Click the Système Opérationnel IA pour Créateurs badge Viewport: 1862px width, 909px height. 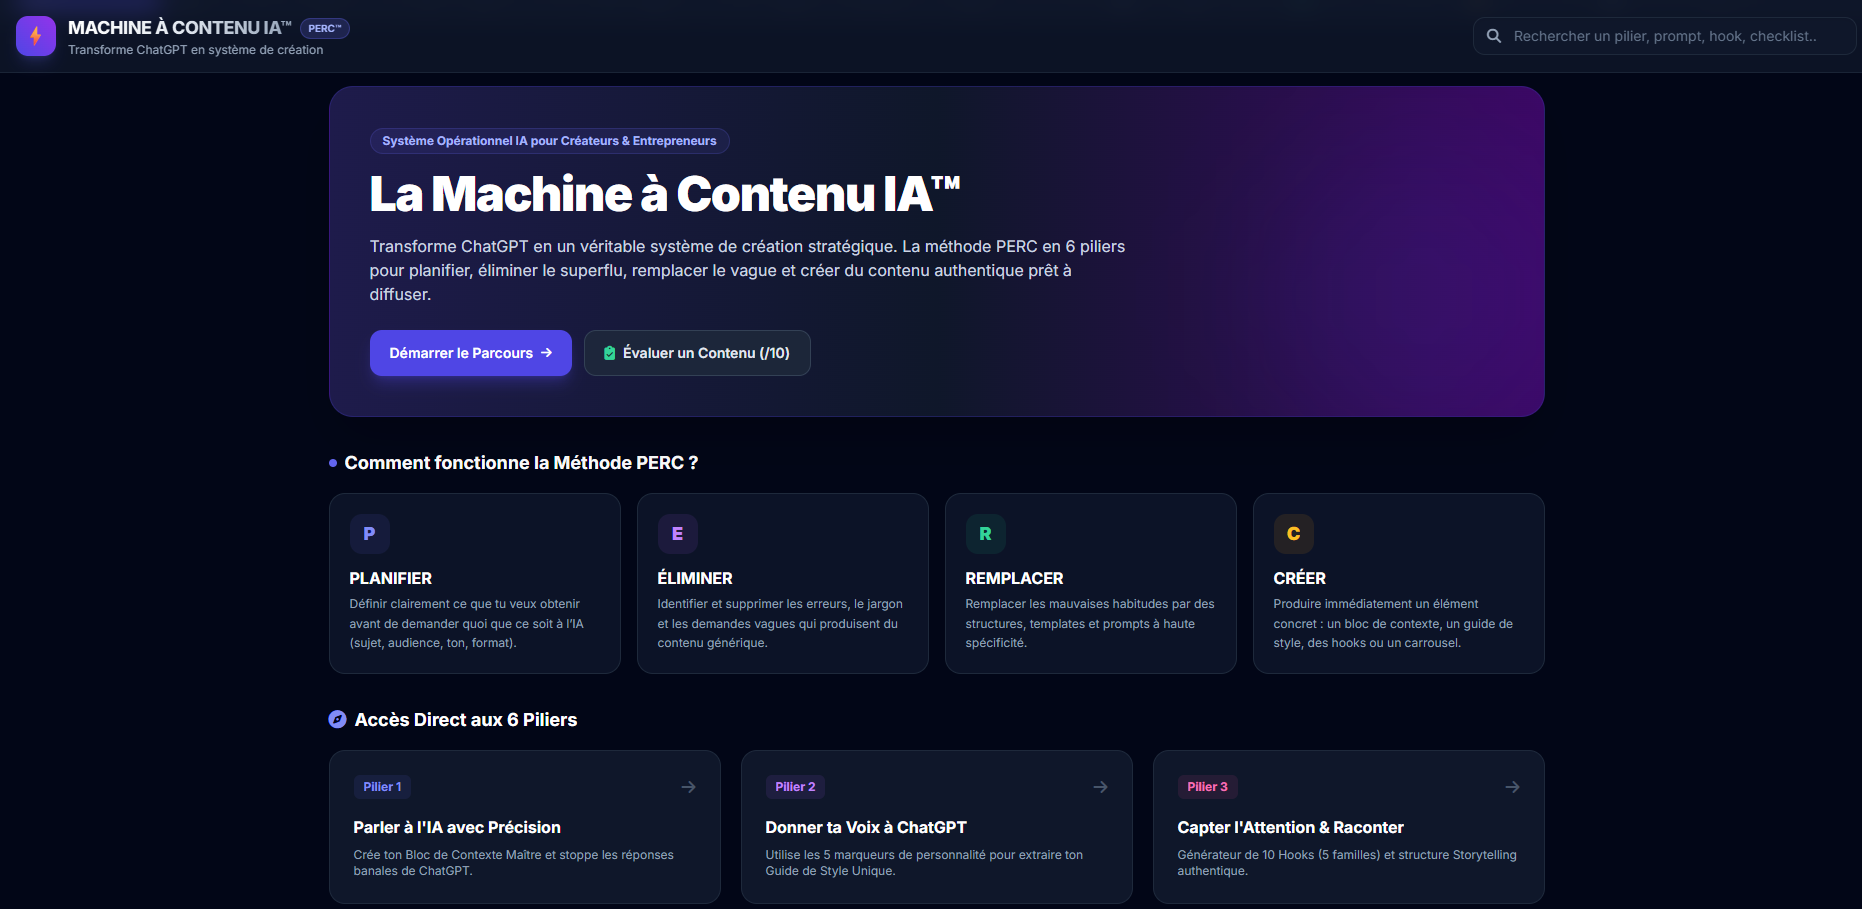click(549, 141)
